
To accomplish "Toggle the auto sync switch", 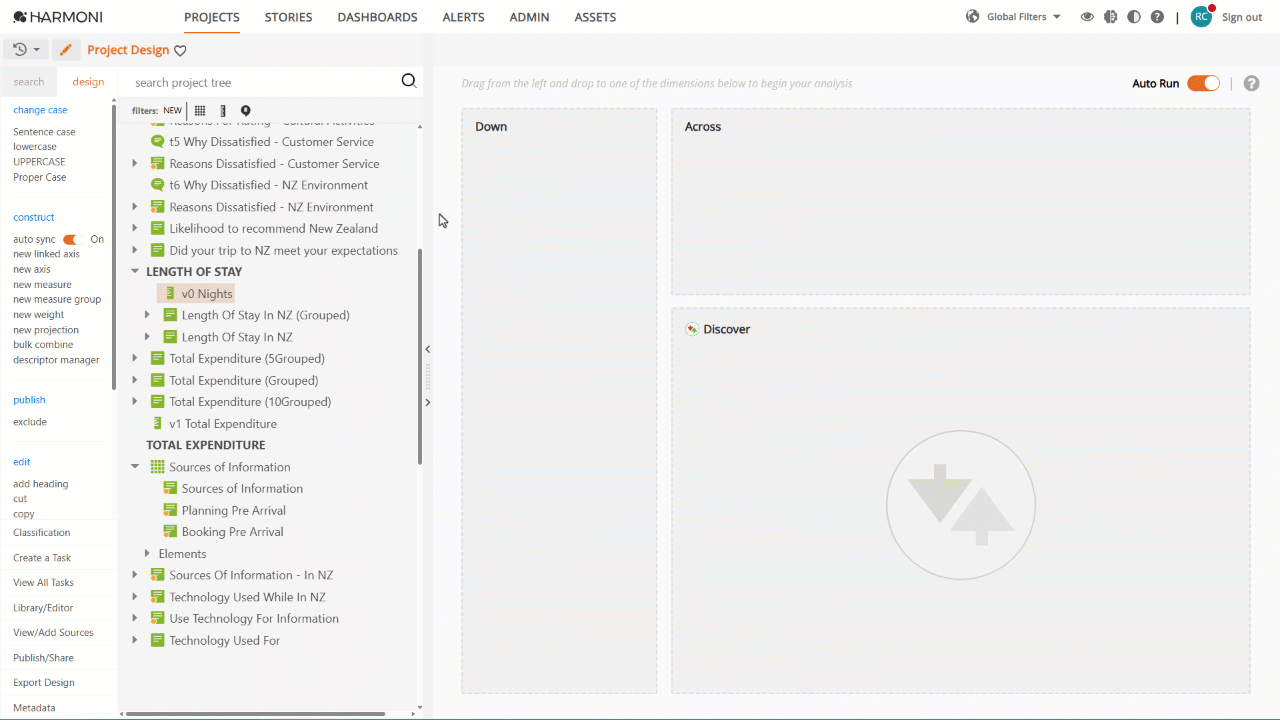I will 70,240.
